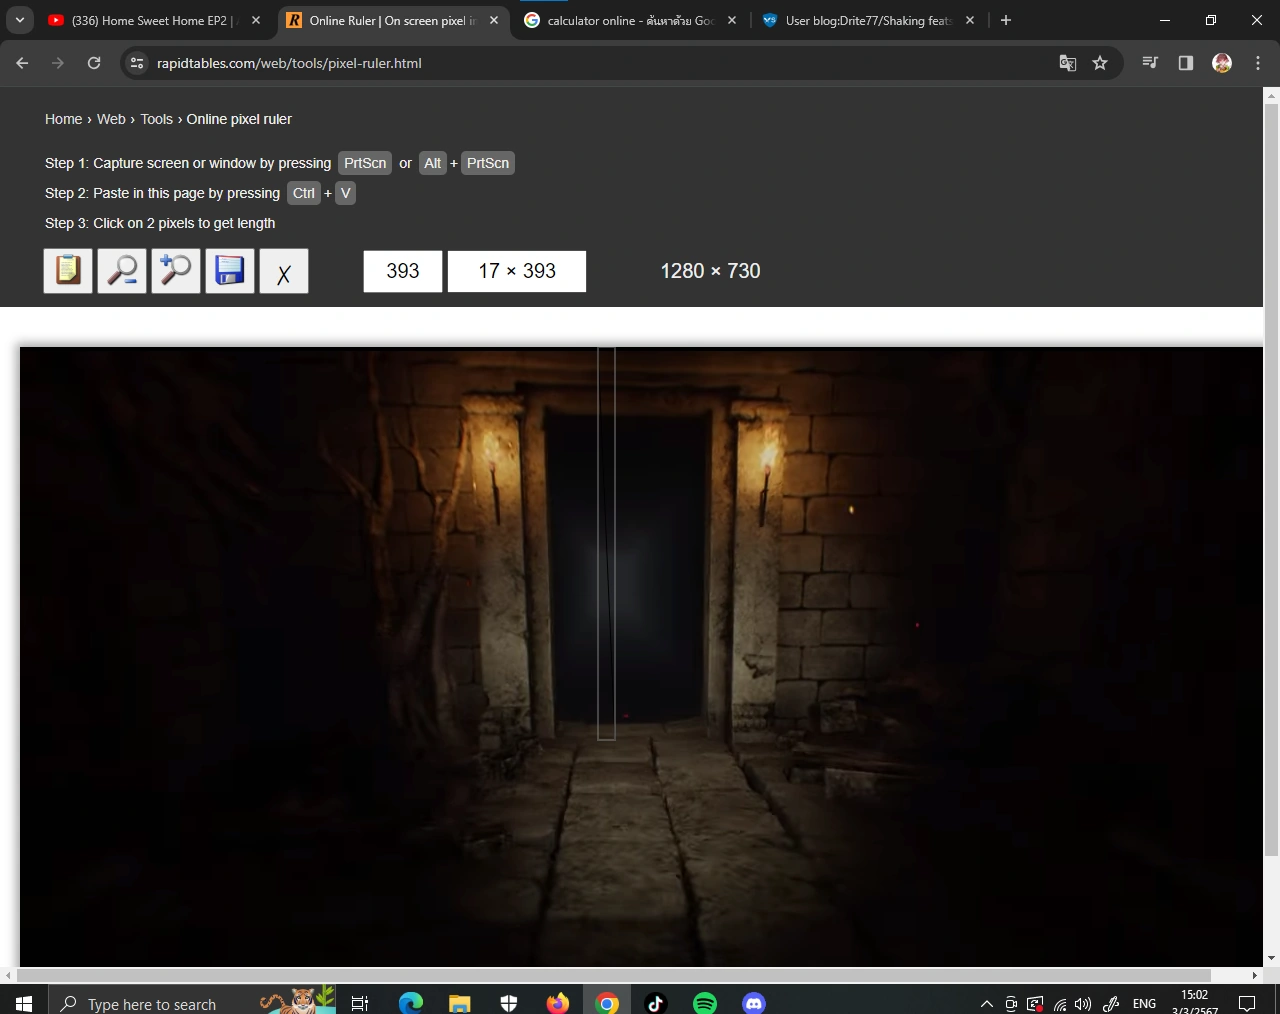Screen dimensions: 1280x1014
Task: Open the Google Translate icon in address bar
Action: (x=1068, y=63)
